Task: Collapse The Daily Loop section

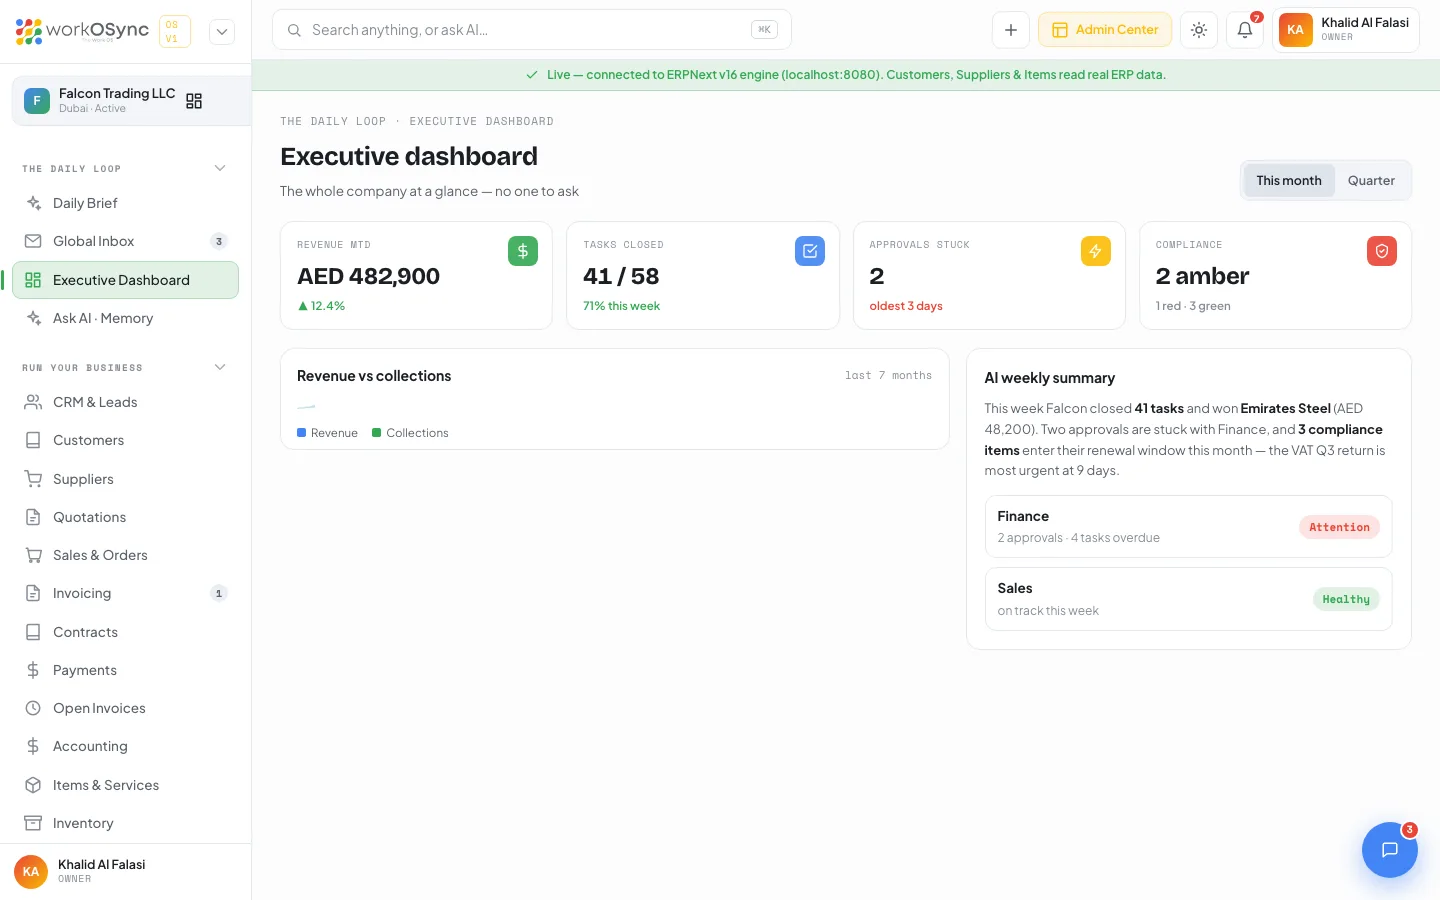Action: pos(220,168)
